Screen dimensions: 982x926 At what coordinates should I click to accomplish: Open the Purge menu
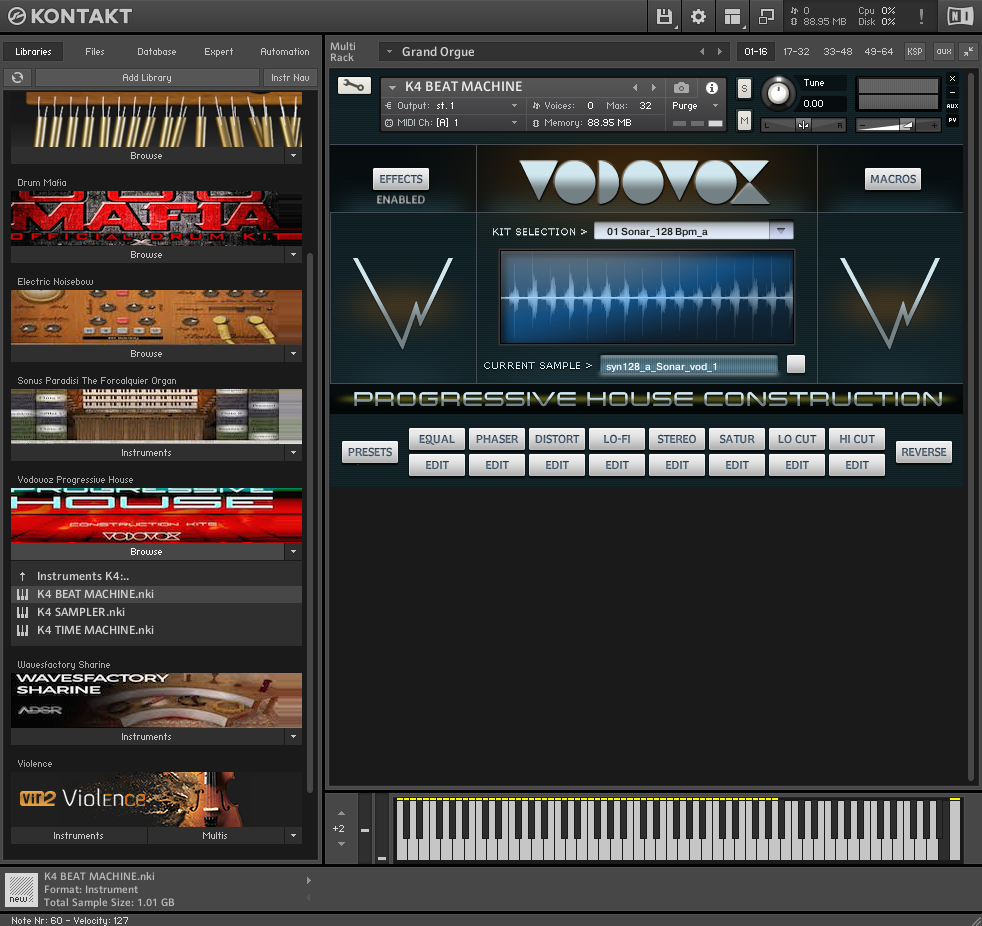pos(695,106)
